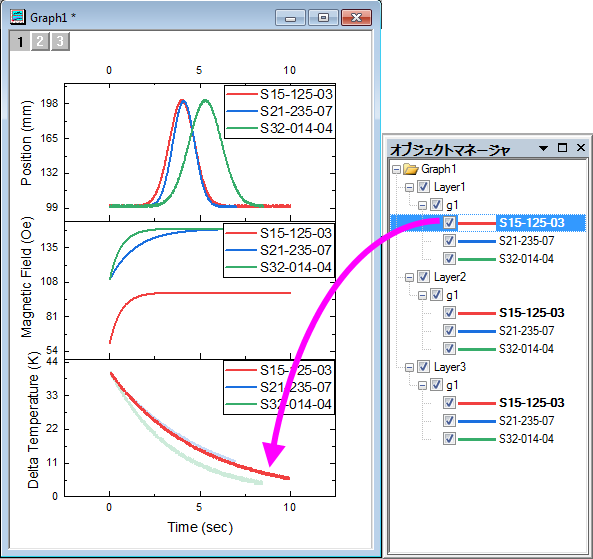Select layer 2 tab in Graph1 window
Image resolution: width=593 pixels, height=559 pixels.
(40, 41)
